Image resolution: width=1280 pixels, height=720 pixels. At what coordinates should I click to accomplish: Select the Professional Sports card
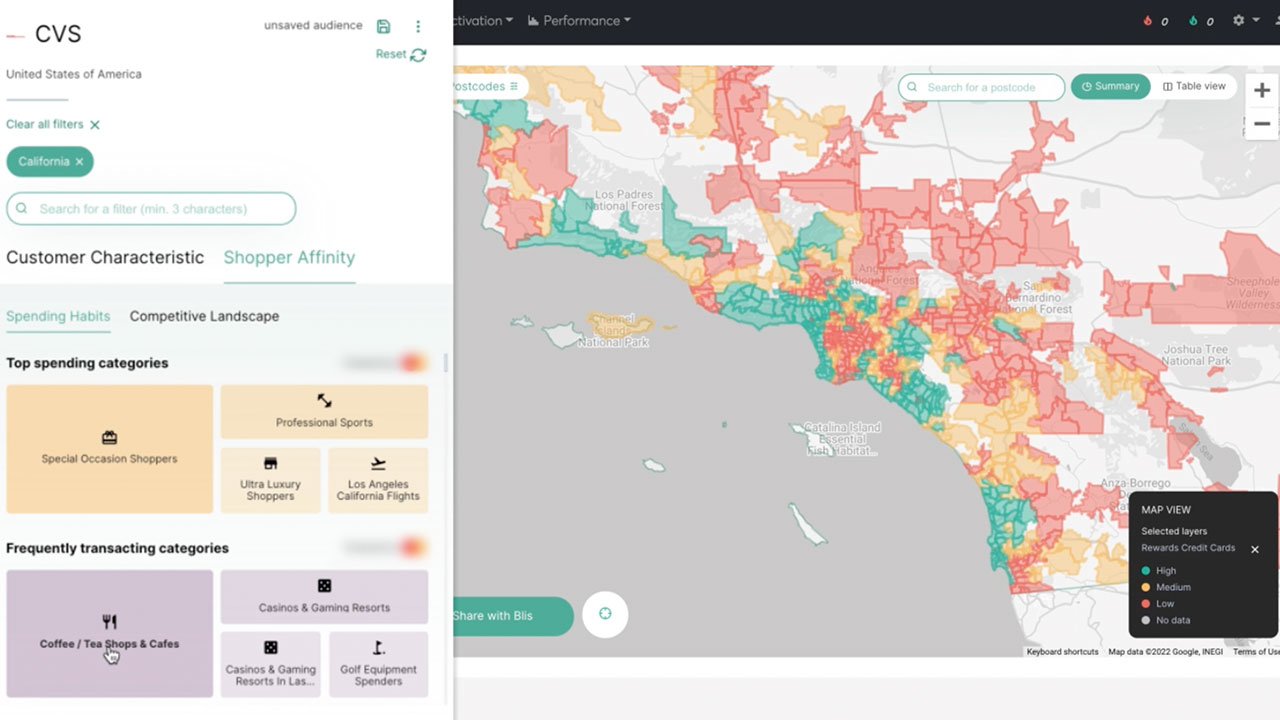tap(324, 411)
